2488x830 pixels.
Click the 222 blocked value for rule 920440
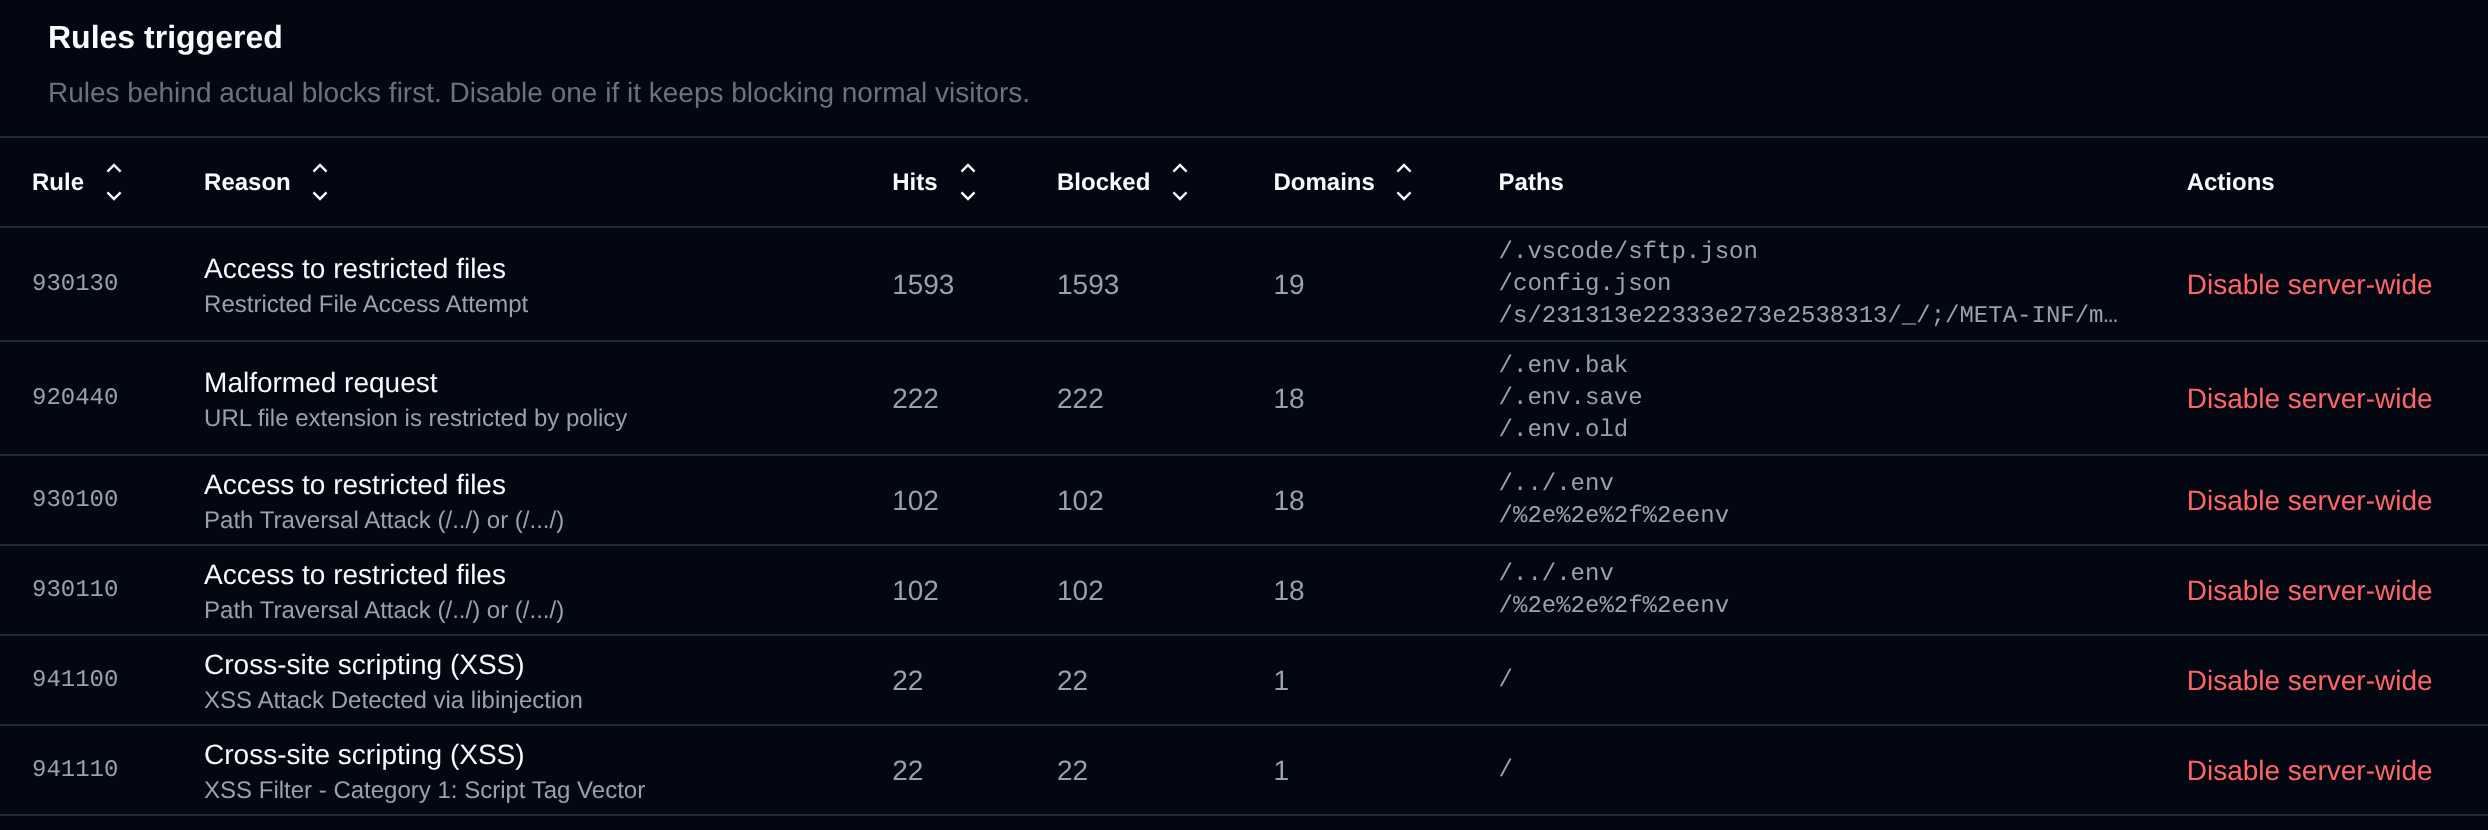coord(1080,399)
